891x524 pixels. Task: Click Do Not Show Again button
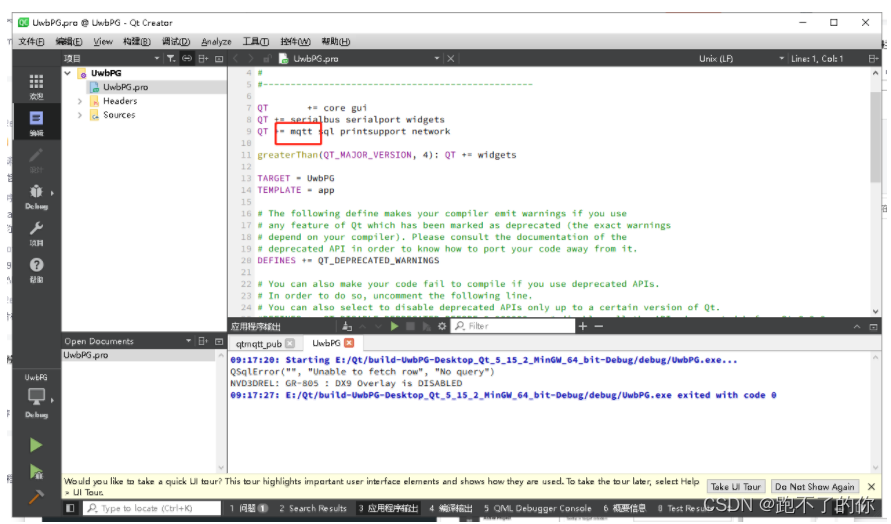click(814, 487)
